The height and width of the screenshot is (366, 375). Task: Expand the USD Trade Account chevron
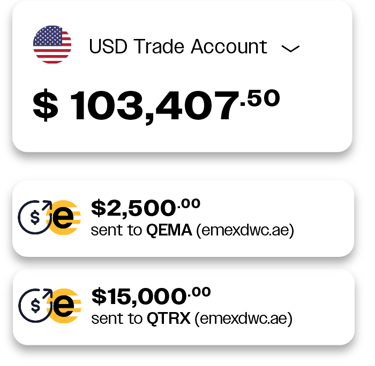[290, 49]
